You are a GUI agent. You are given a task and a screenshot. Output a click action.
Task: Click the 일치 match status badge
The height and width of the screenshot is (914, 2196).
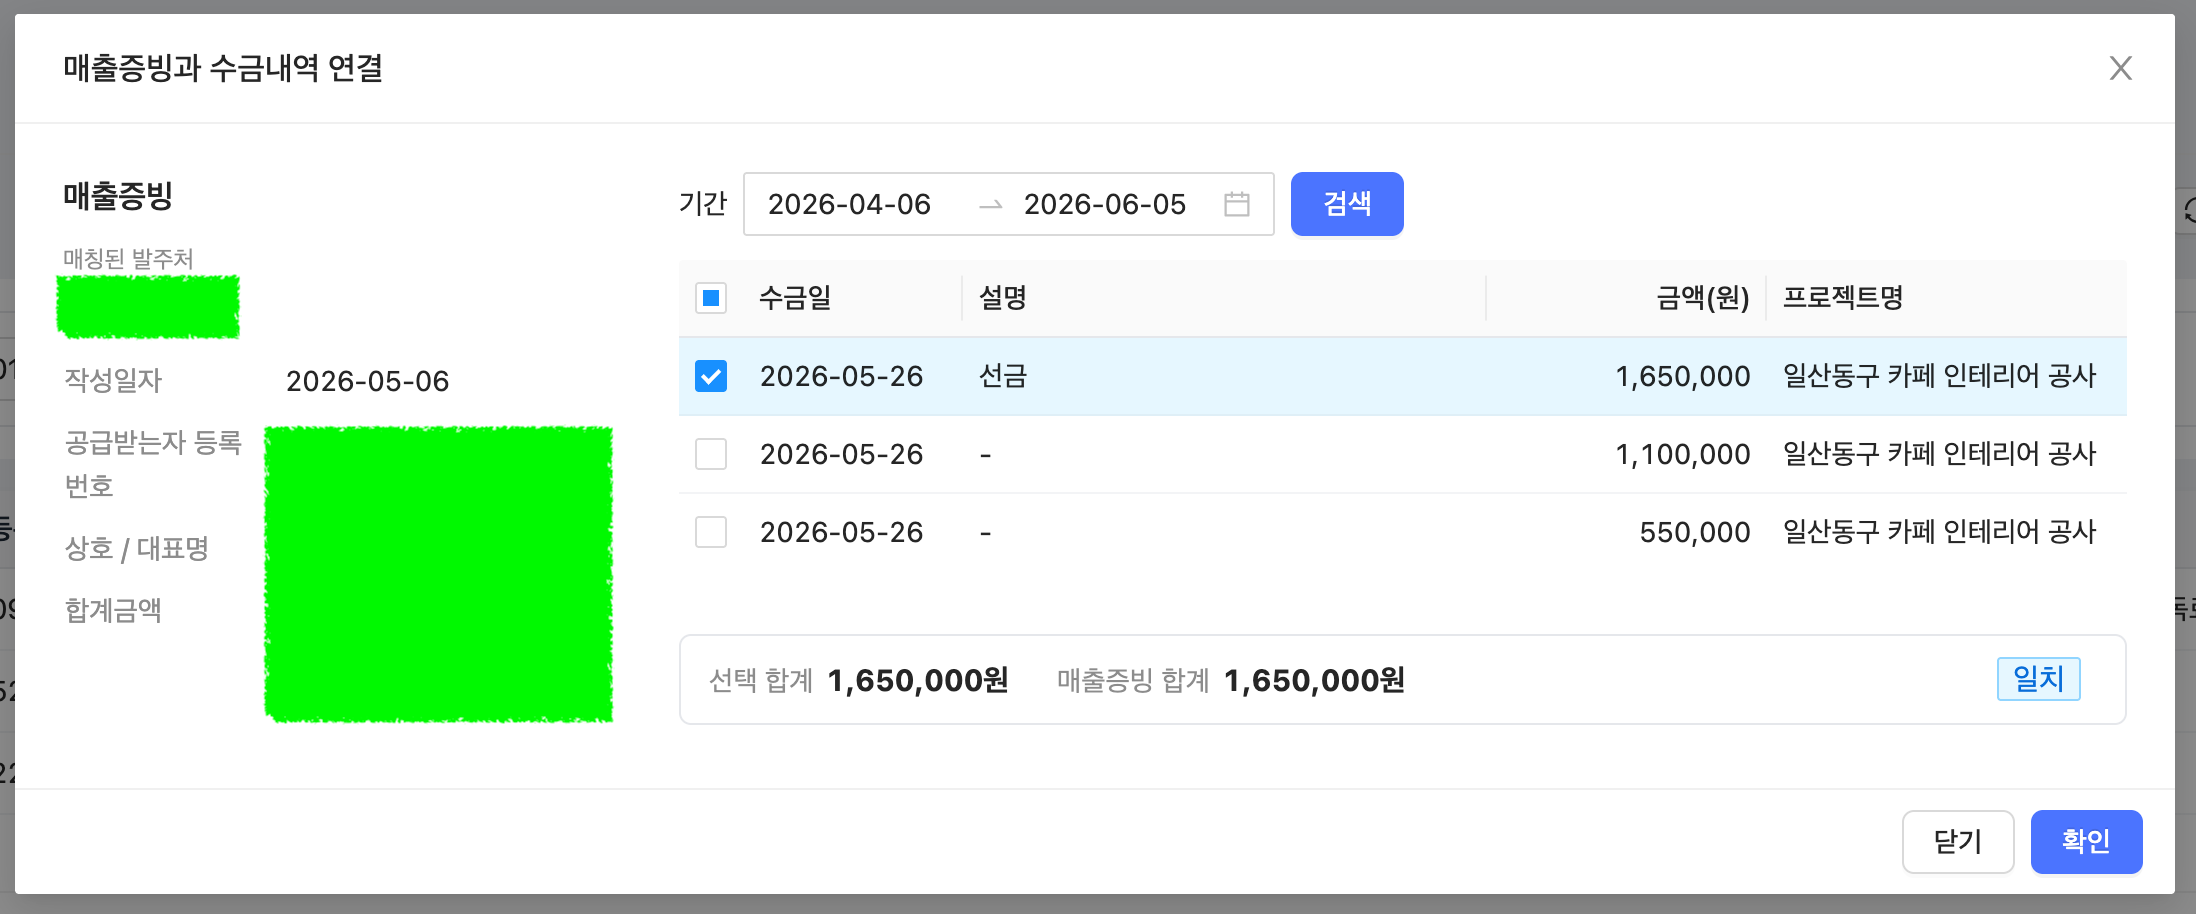[x=2039, y=679]
